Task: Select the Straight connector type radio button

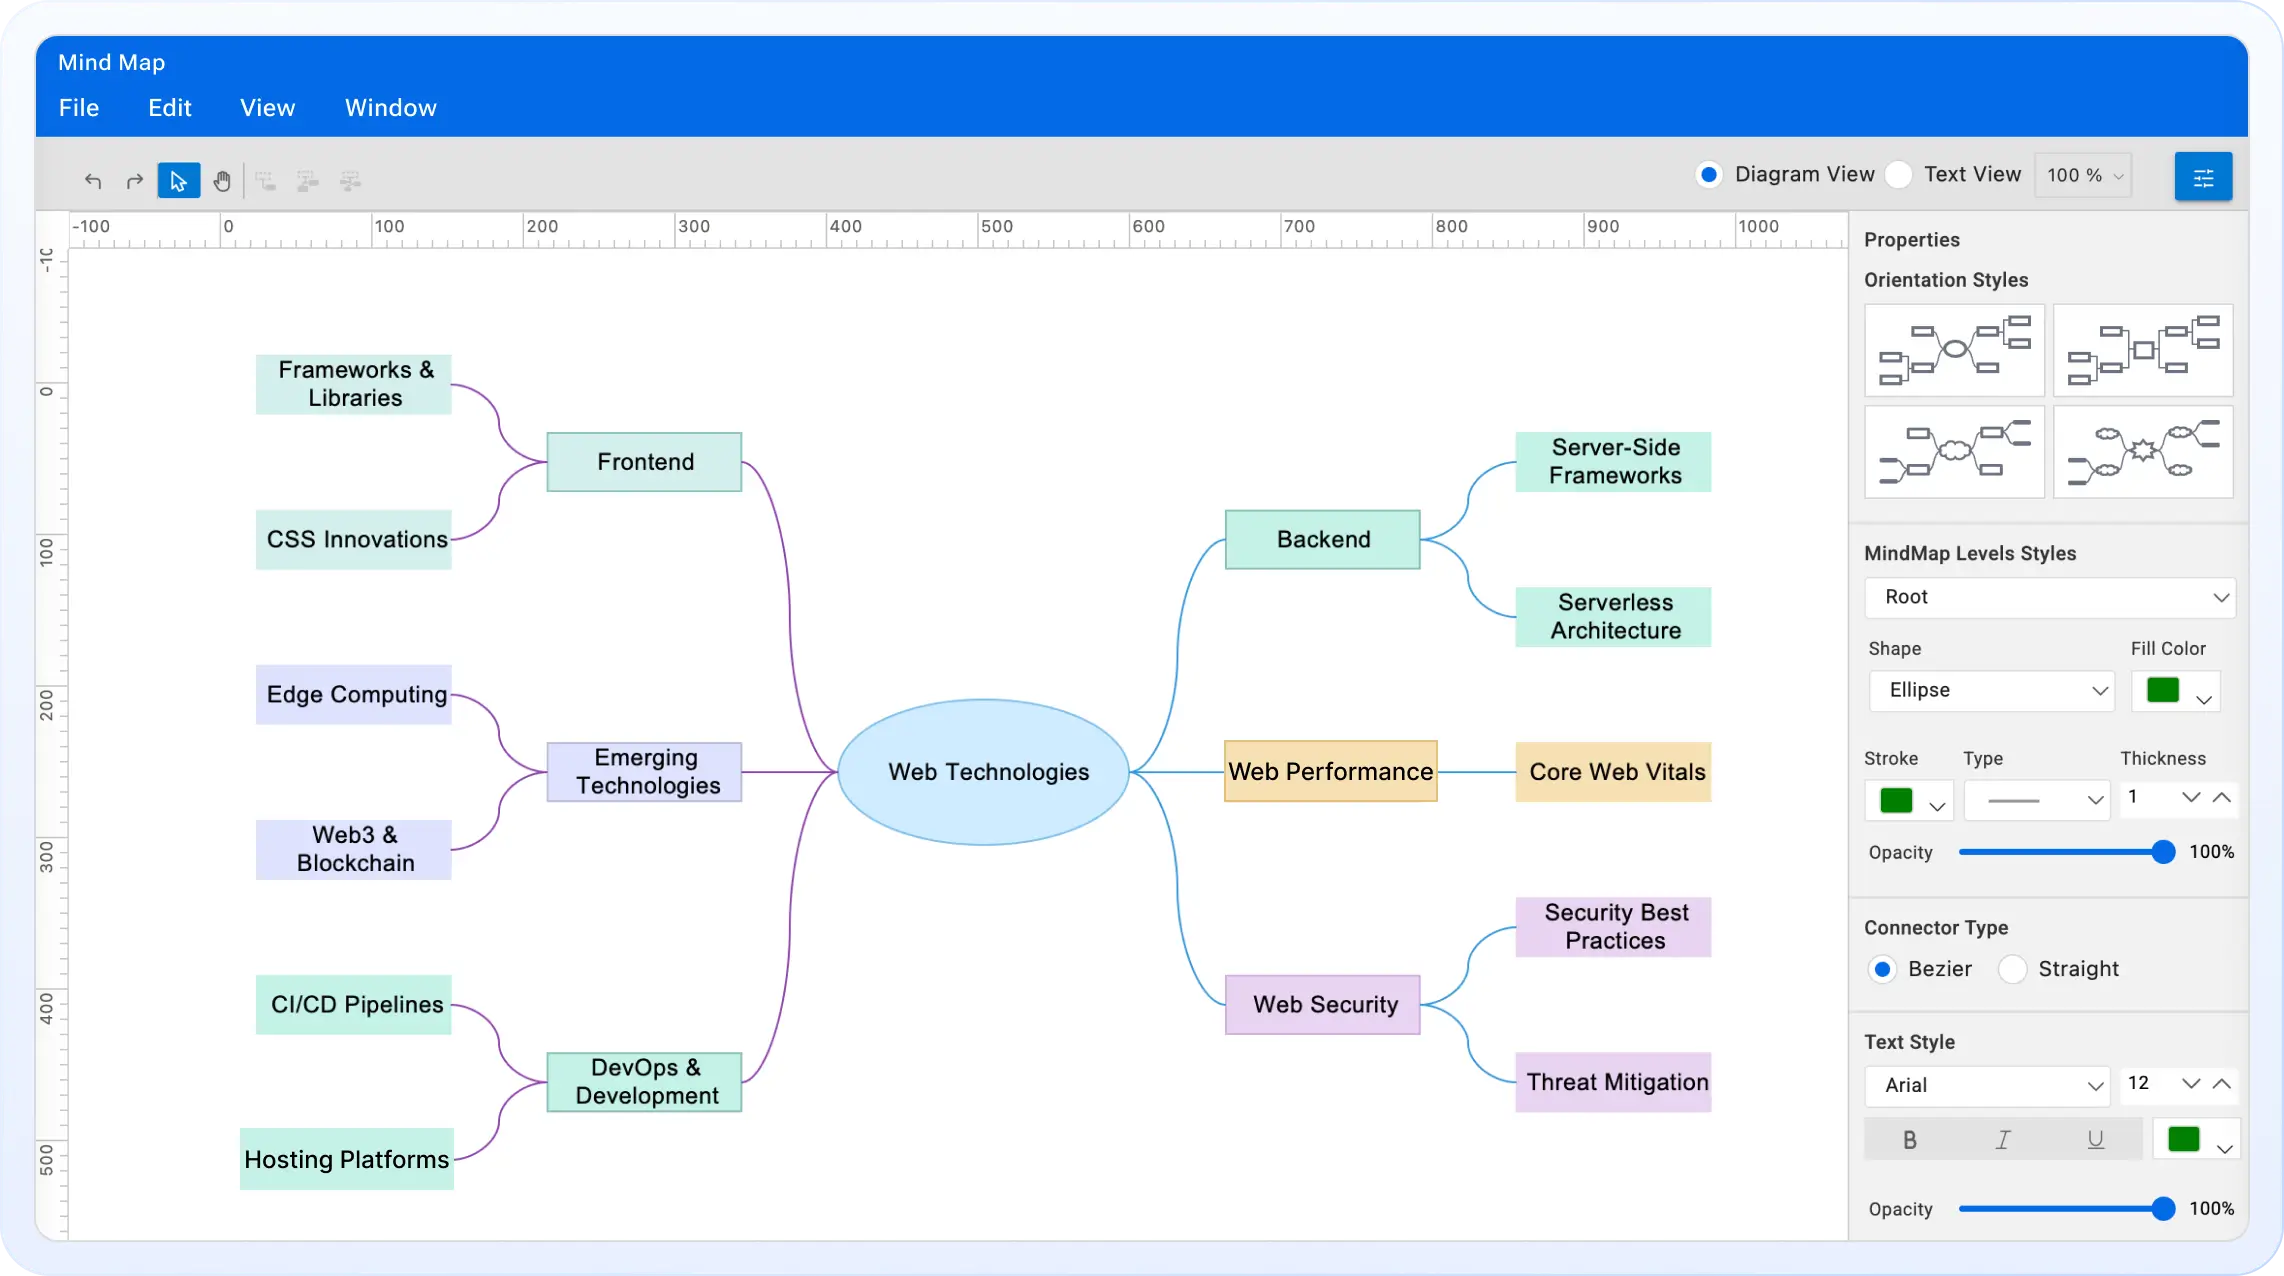Action: pos(2012,969)
